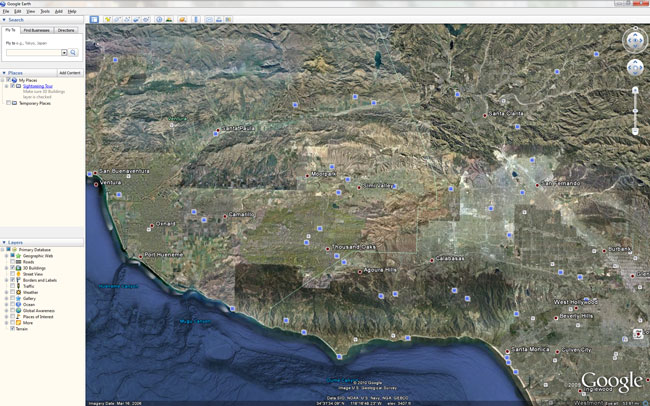The image size is (650, 406).
Task: Open the File menu
Action: 6,12
